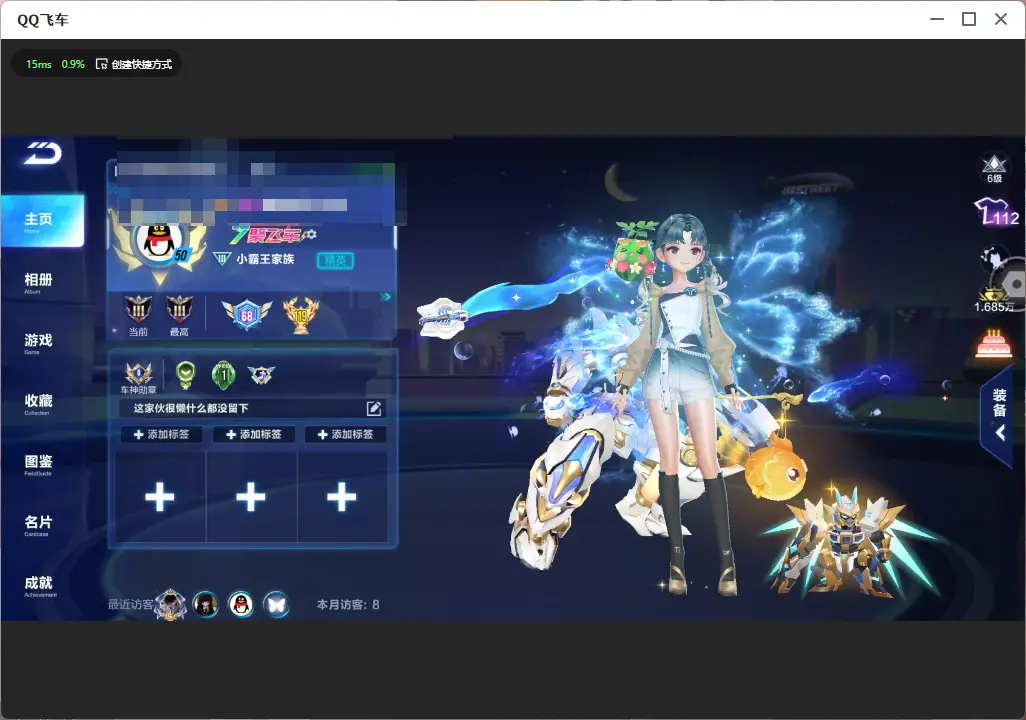Click the signature text 这家伙很懒什么都没留下

191,408
